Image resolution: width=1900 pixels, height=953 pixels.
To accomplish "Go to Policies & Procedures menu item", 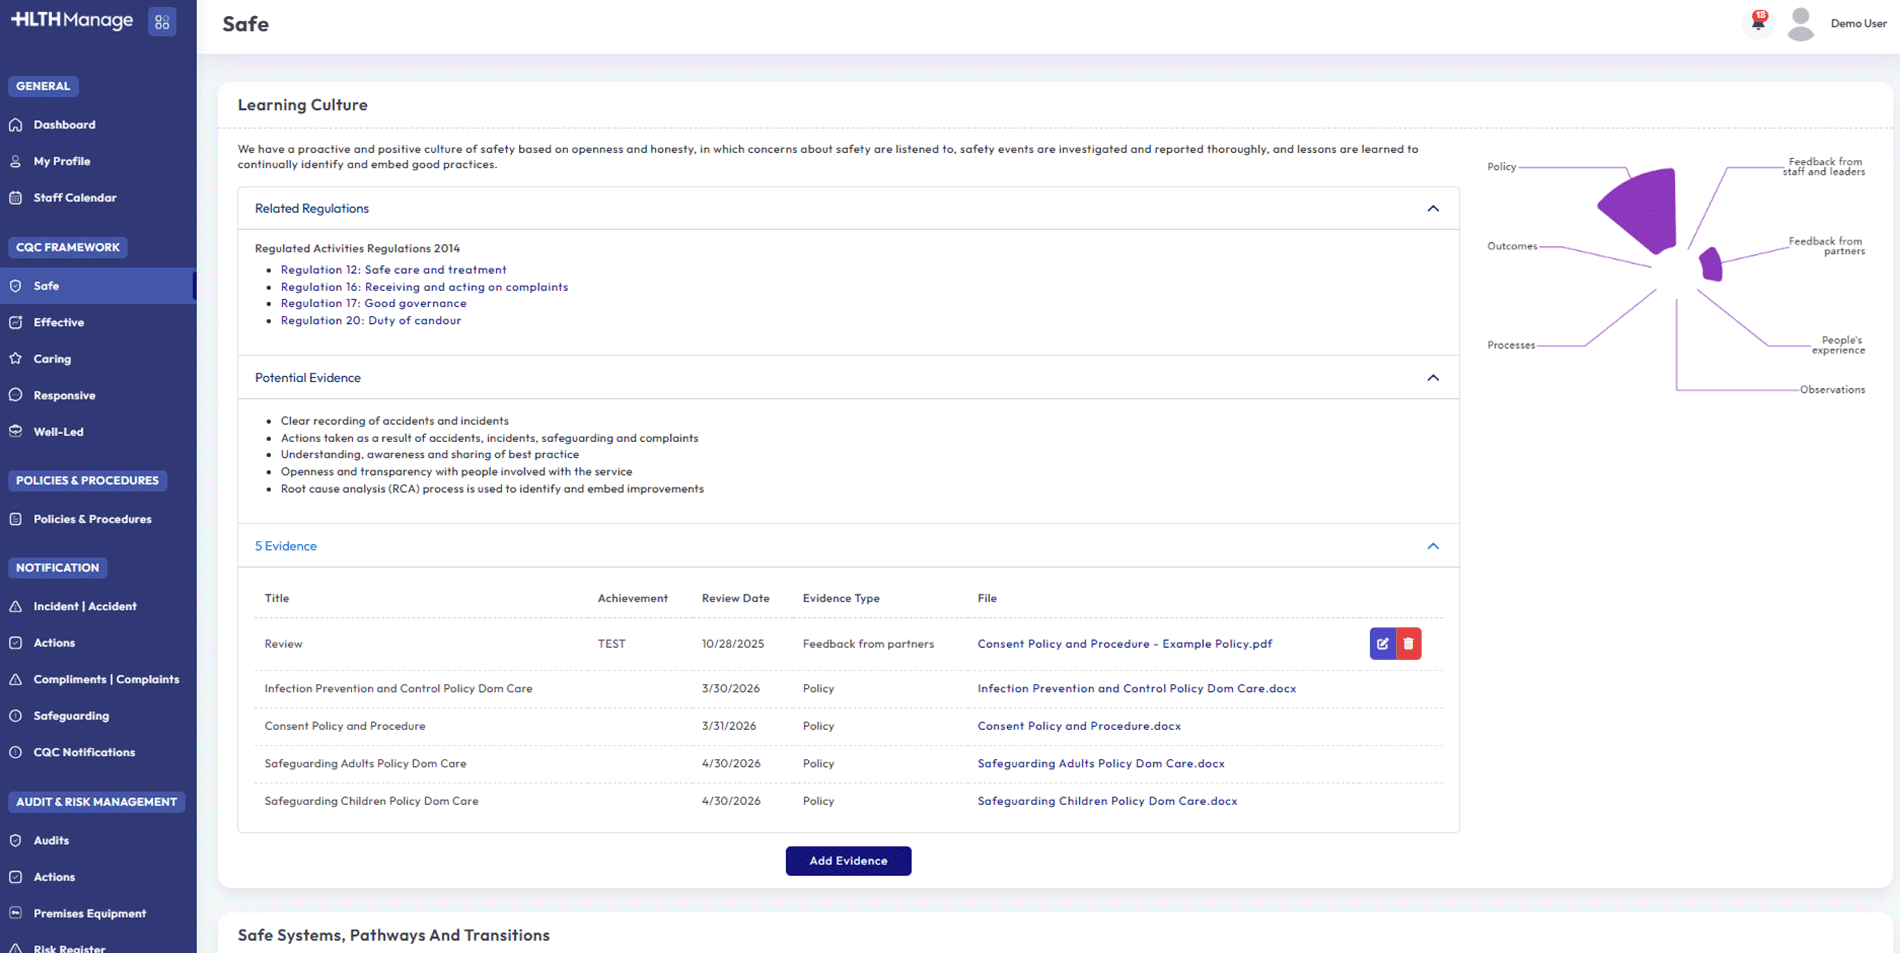I will (x=92, y=519).
